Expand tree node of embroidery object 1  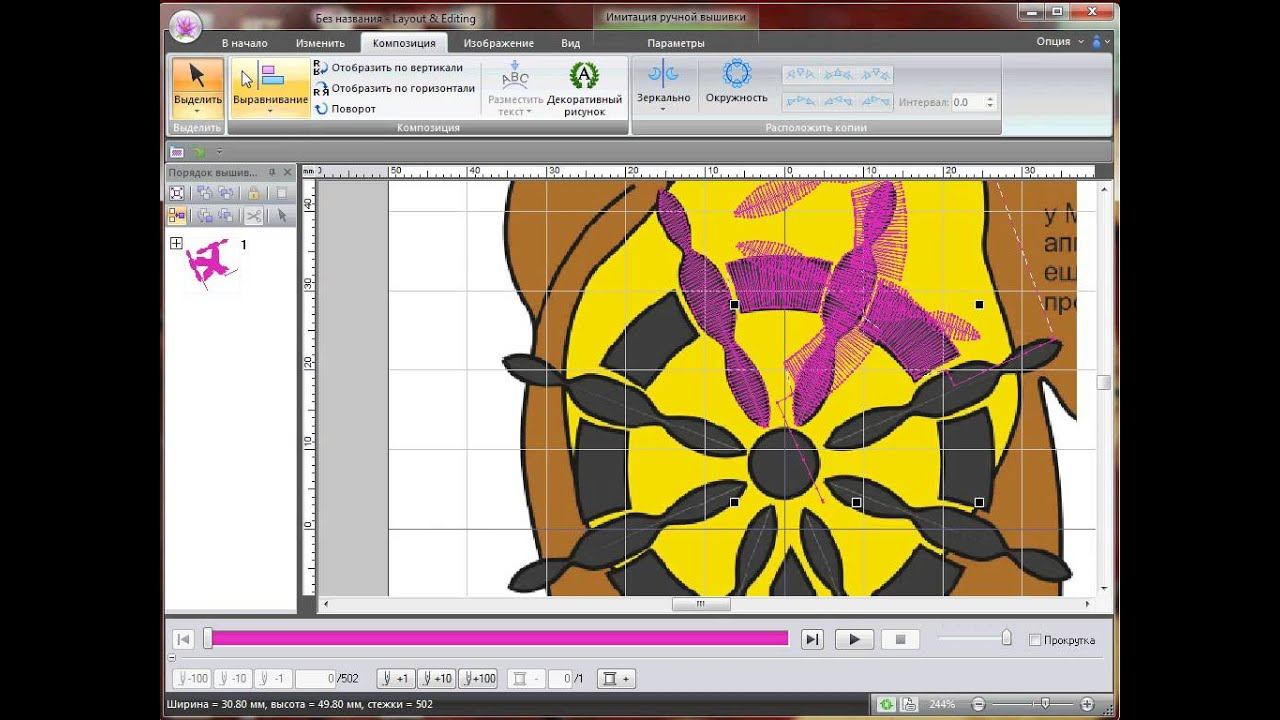click(x=176, y=244)
